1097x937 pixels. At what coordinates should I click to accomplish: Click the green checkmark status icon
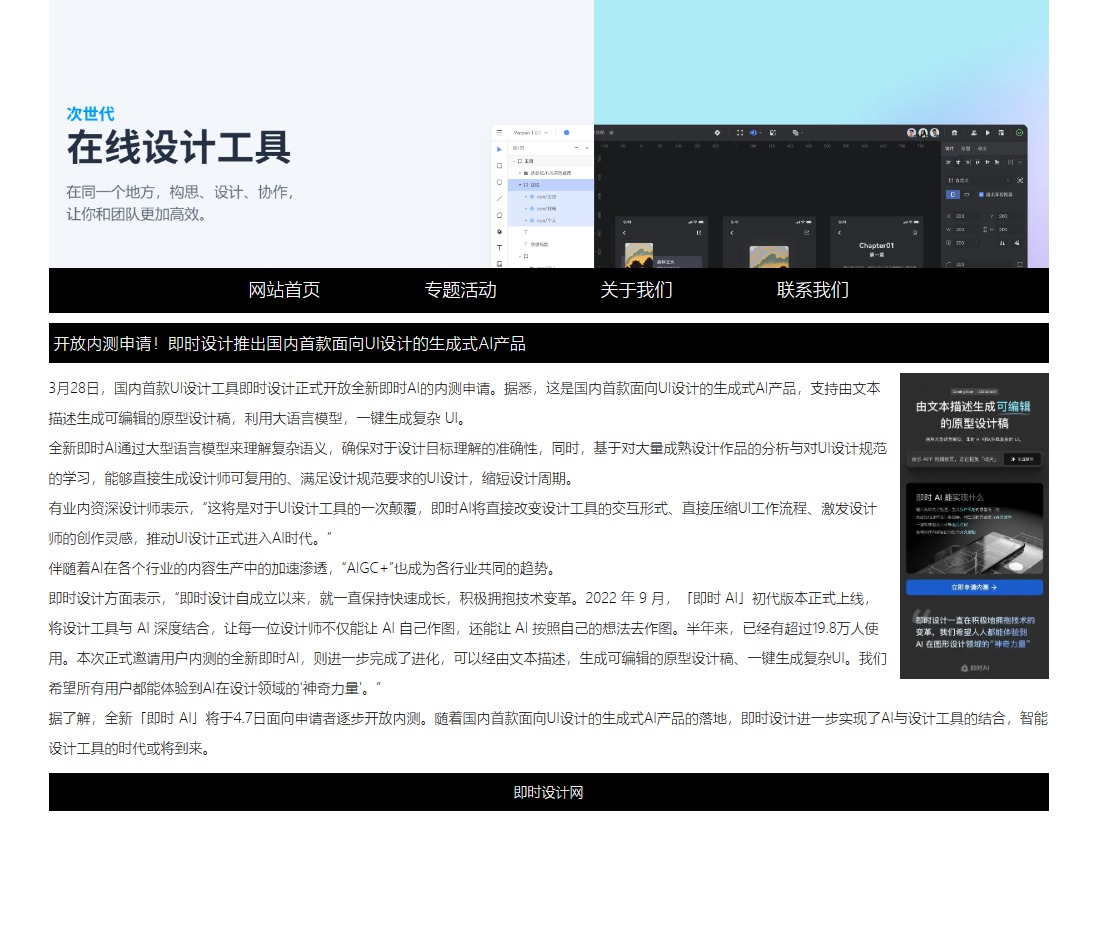(1019, 132)
